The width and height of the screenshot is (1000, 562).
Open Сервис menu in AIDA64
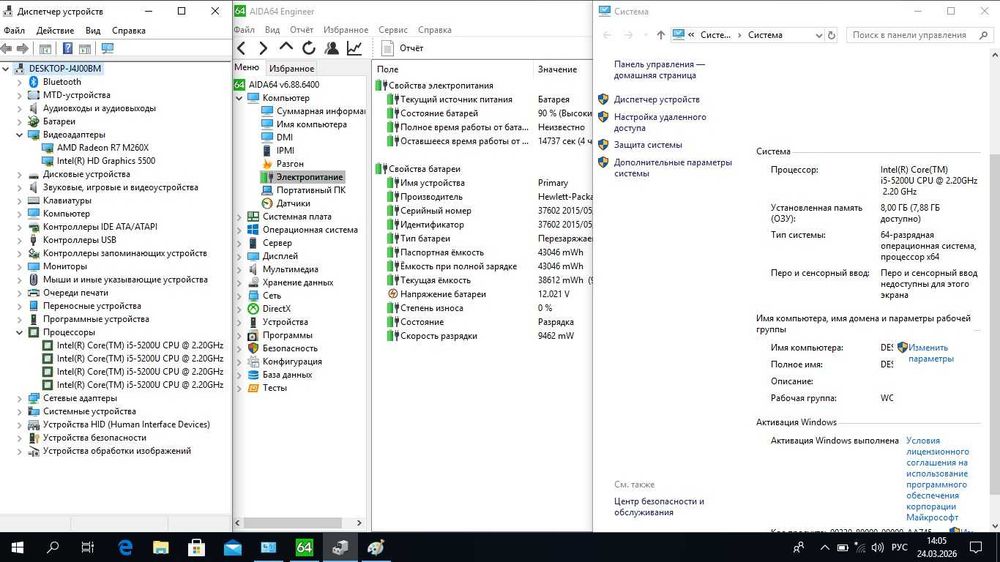coord(393,30)
